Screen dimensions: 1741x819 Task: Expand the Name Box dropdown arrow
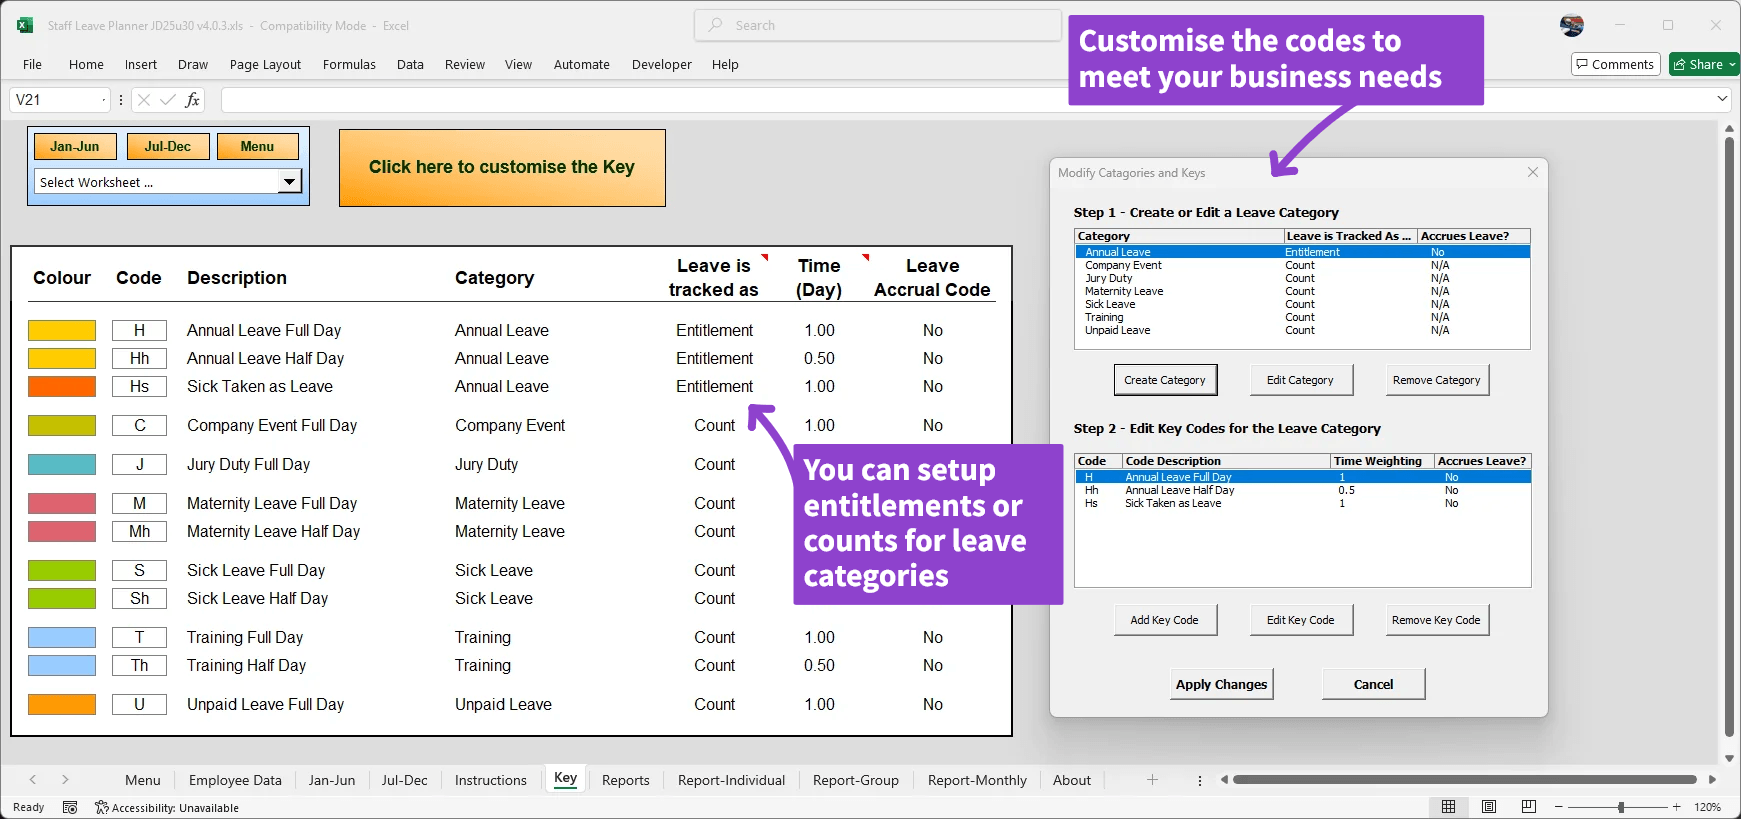(x=103, y=100)
